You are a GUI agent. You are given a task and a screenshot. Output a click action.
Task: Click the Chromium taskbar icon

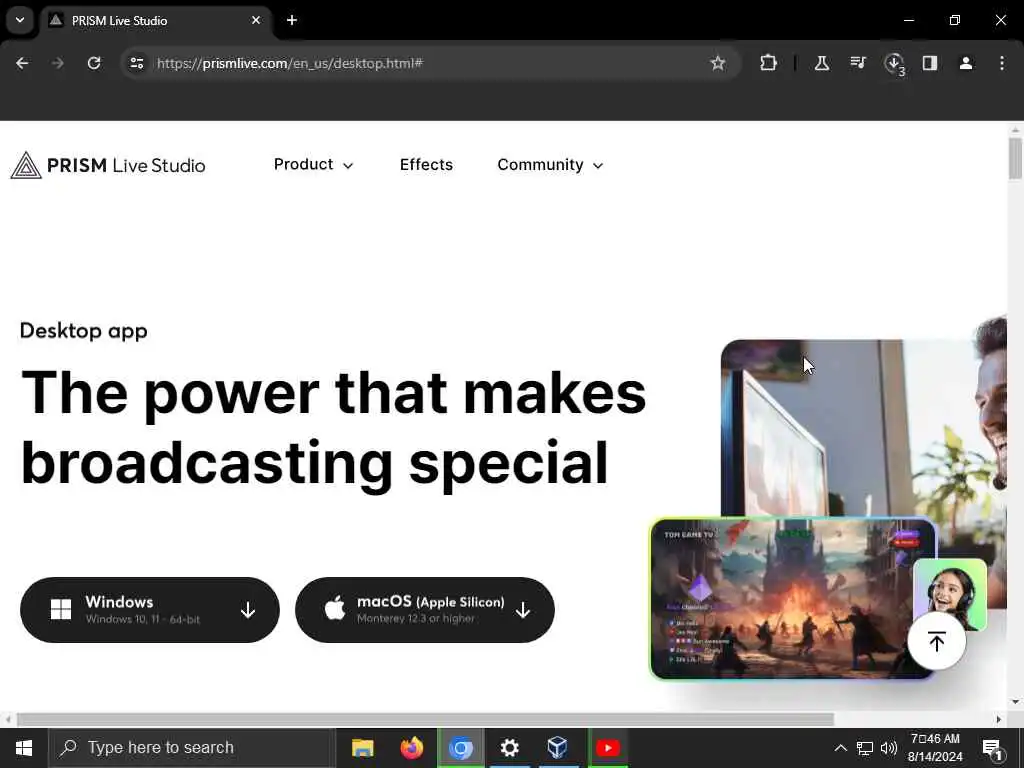[x=460, y=748]
